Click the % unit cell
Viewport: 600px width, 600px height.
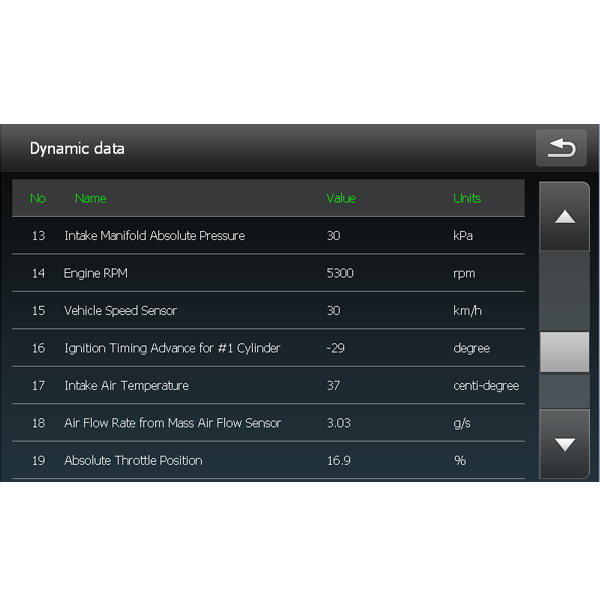coord(460,461)
